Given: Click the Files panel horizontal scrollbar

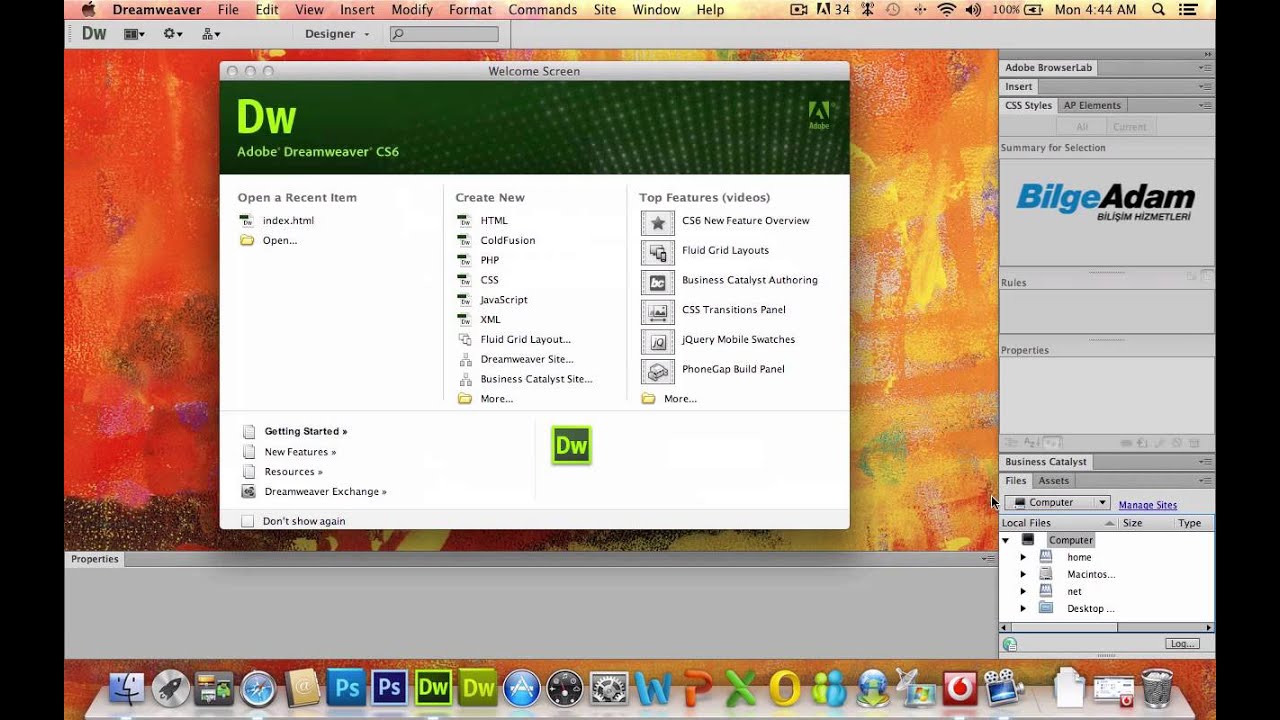Looking at the screenshot, I should click(1107, 628).
